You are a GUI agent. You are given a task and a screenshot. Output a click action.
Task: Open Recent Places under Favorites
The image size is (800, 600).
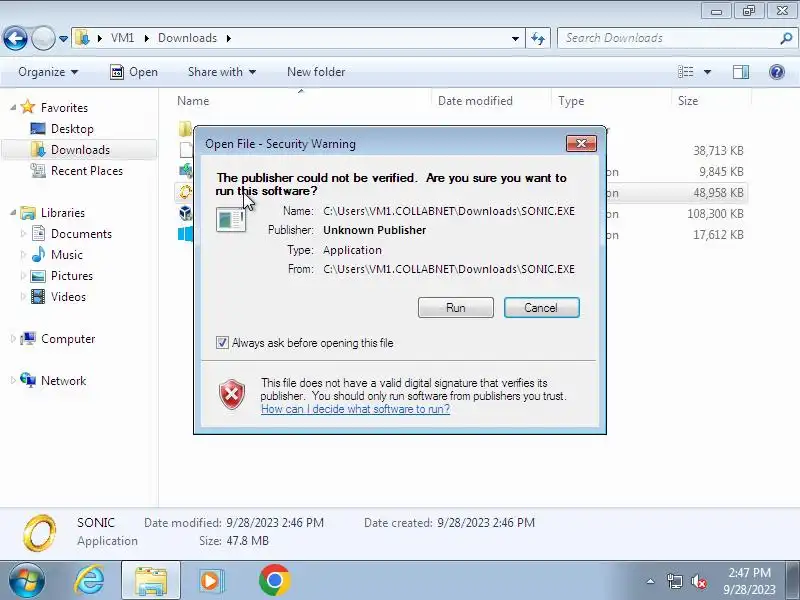point(87,170)
